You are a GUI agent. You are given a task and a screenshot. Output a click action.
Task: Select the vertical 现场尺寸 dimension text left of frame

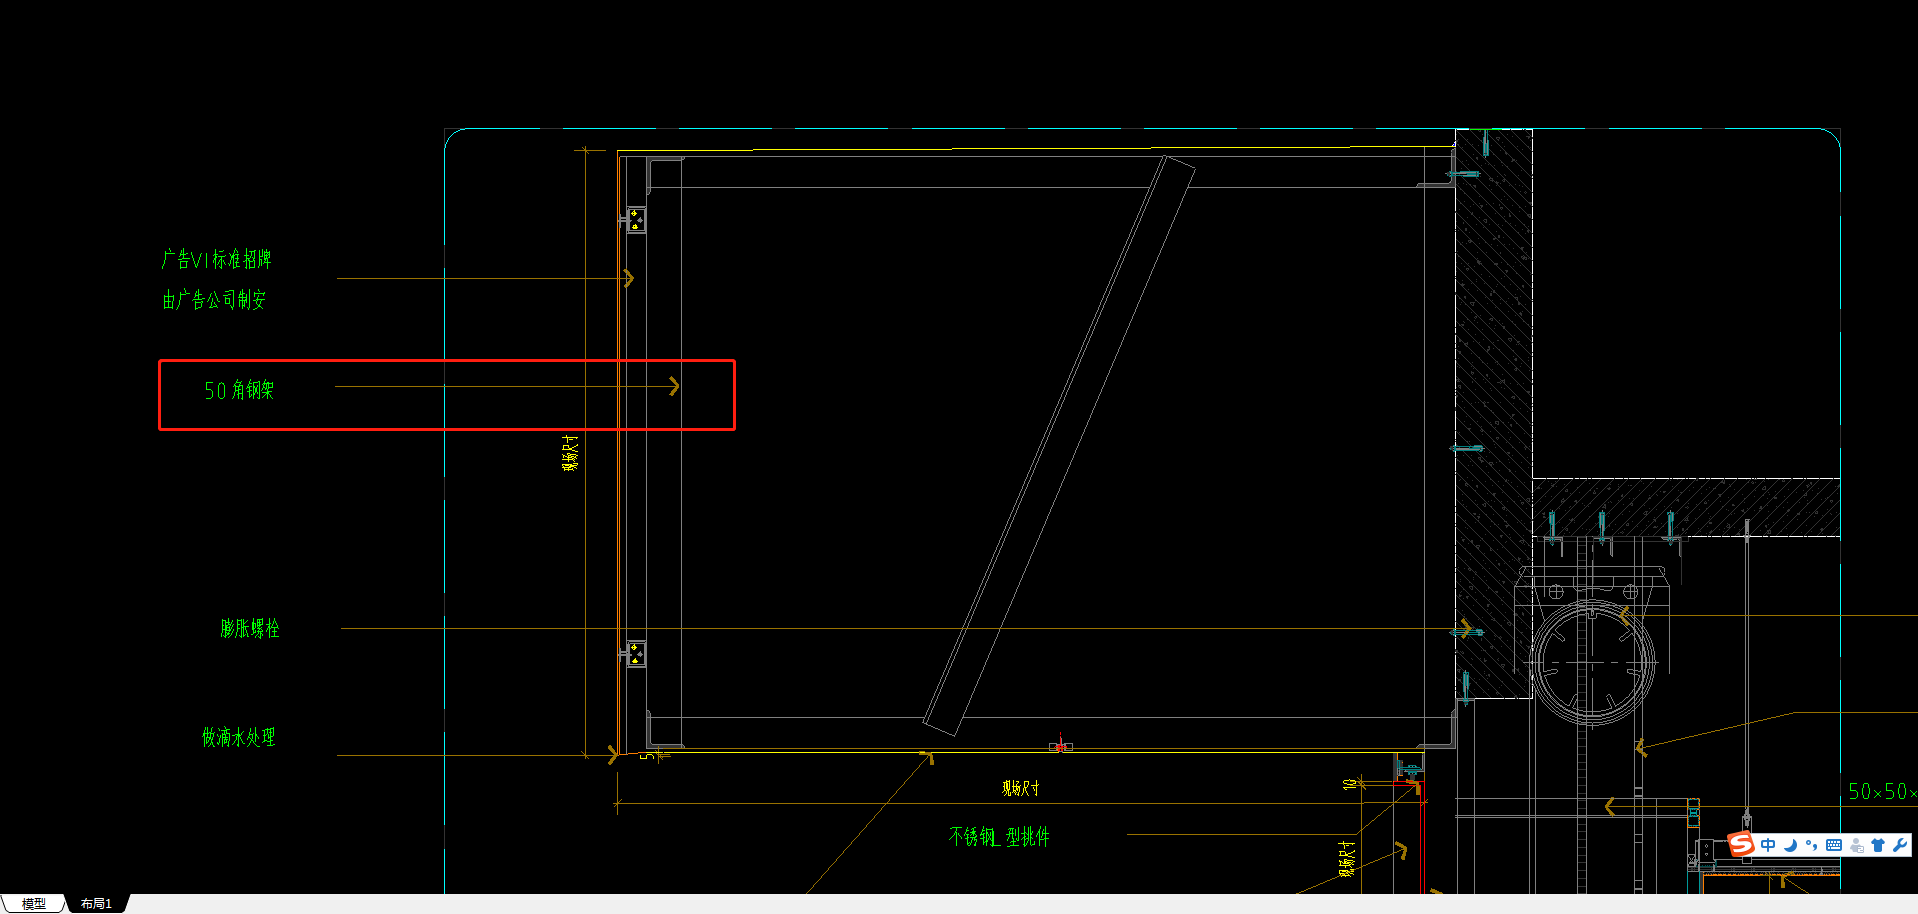pos(570,453)
